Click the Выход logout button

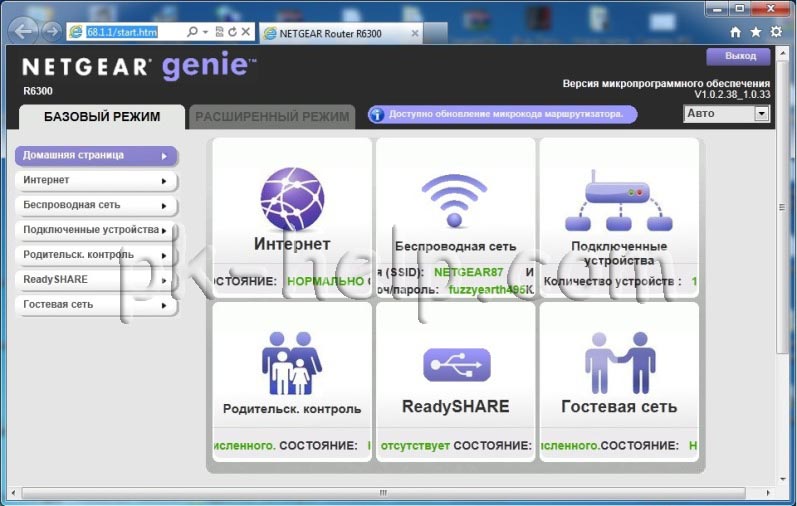coord(739,56)
